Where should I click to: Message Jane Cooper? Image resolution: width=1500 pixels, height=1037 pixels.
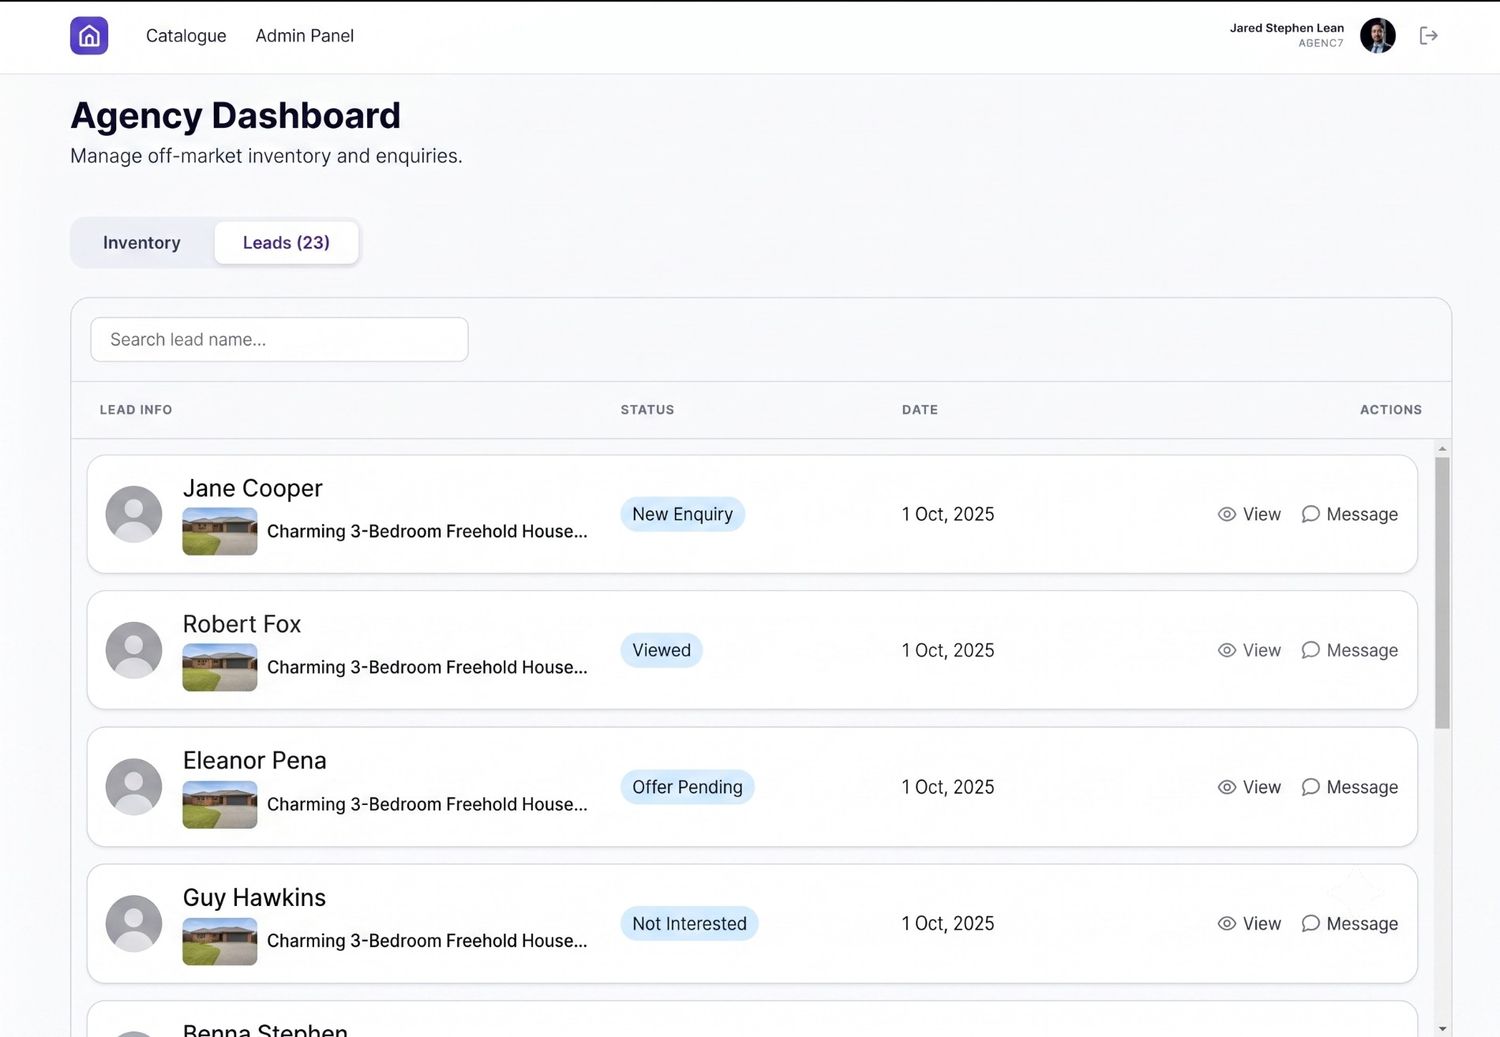pos(1349,514)
